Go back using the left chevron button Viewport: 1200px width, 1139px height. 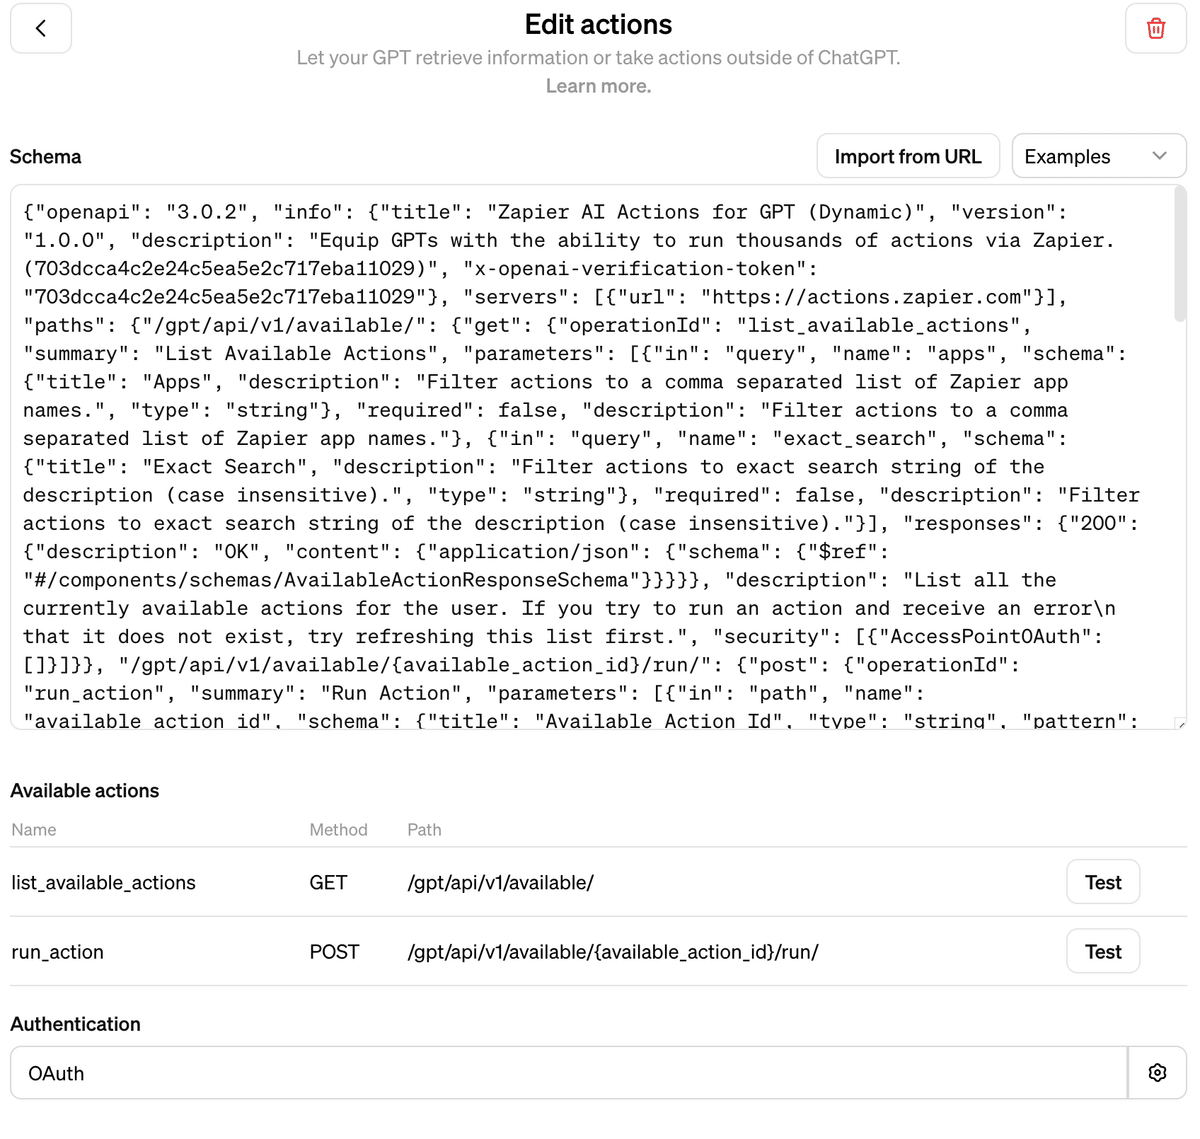pos(41,28)
